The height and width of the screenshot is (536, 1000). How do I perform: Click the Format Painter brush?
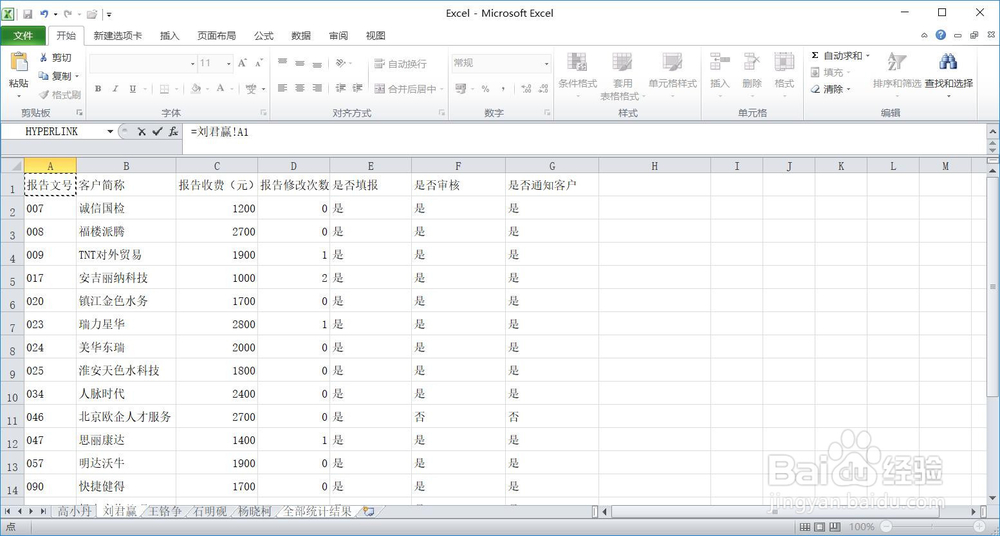[x=59, y=95]
